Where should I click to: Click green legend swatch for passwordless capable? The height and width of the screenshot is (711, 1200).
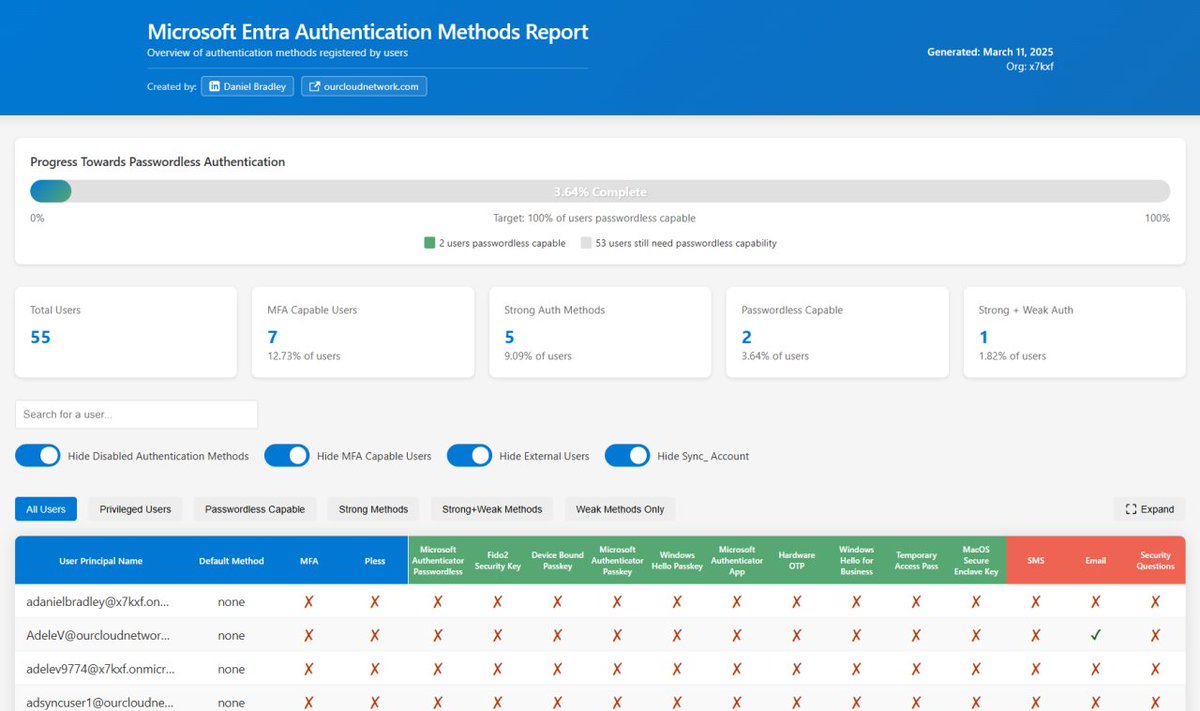point(429,243)
